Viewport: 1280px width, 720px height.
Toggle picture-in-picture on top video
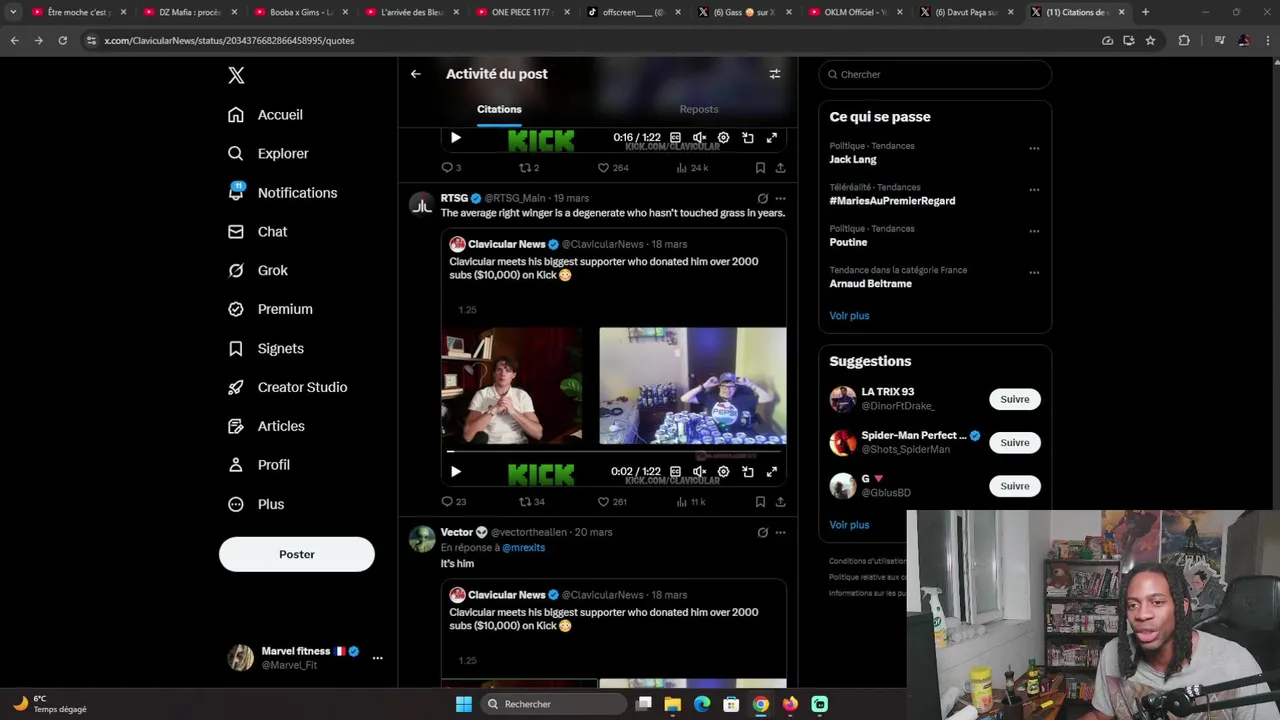[748, 138]
